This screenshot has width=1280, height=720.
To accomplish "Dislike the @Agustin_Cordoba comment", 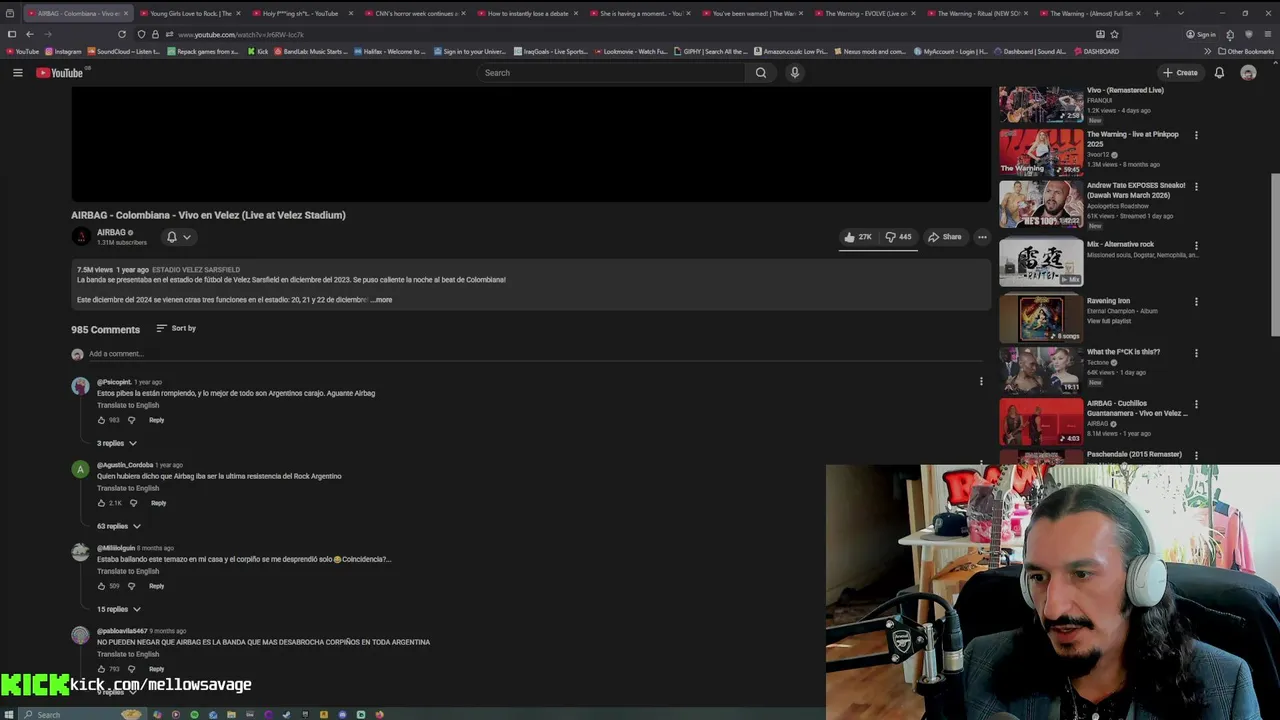I will (x=133, y=503).
